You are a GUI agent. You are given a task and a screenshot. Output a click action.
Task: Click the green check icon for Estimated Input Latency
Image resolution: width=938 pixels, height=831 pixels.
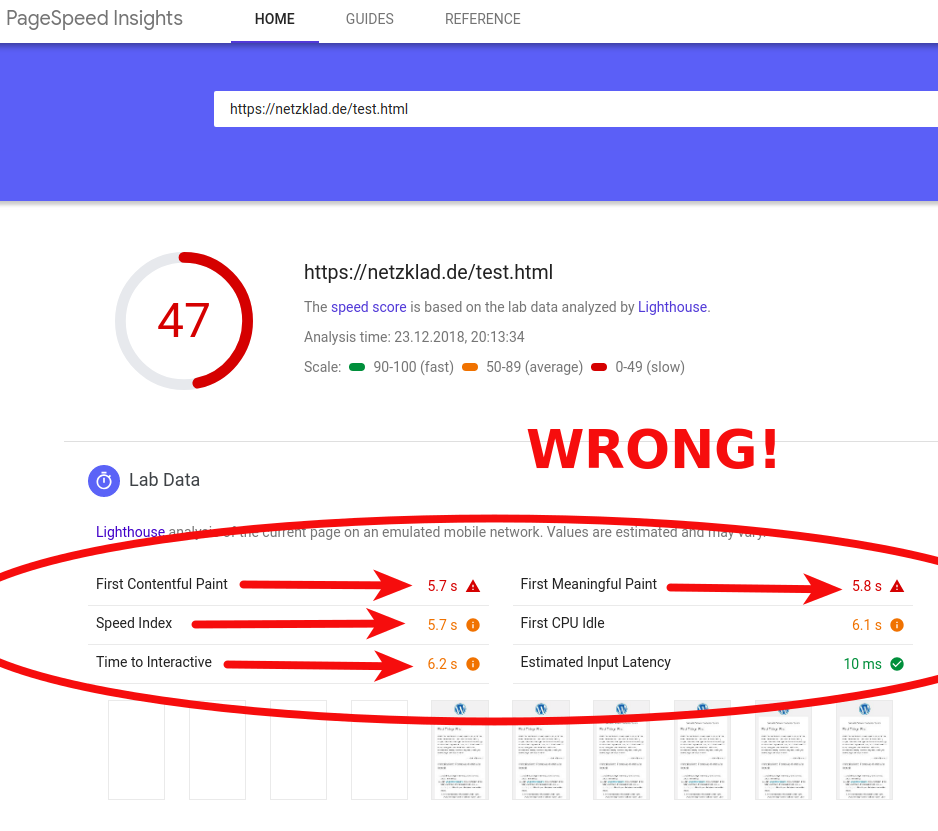pyautogui.click(x=897, y=664)
